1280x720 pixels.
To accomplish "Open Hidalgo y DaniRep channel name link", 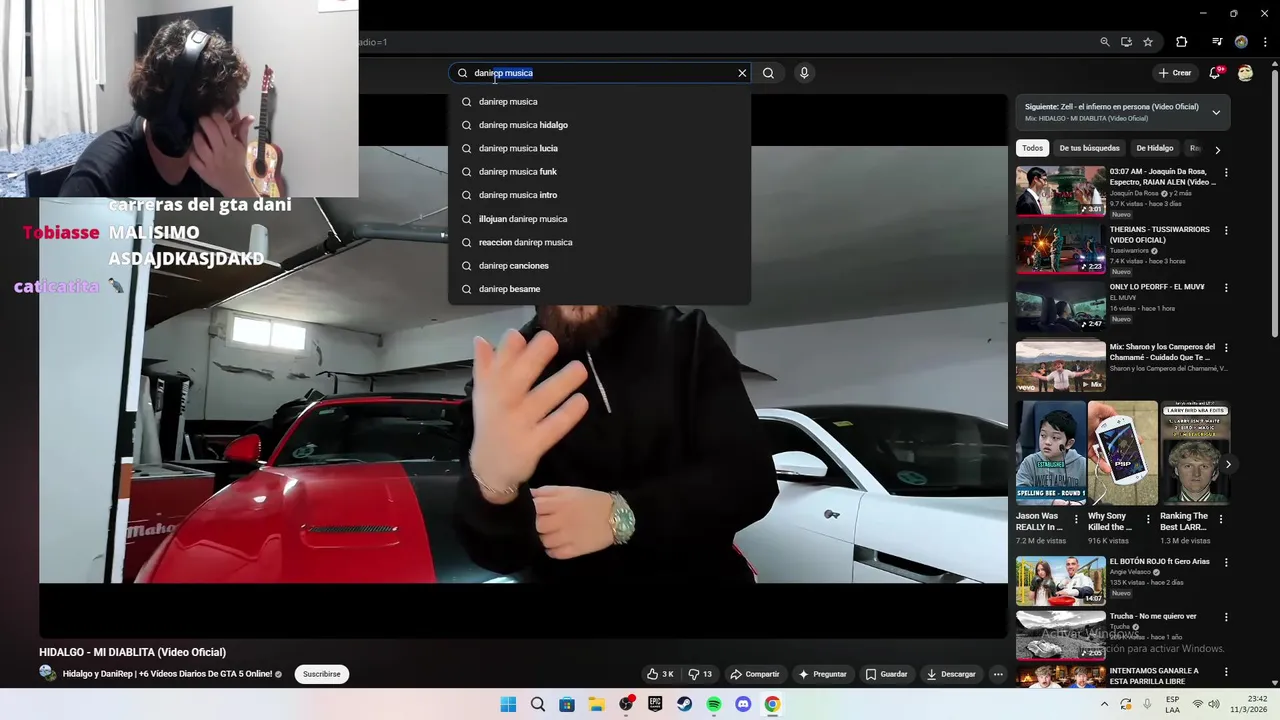I will click(x=167, y=674).
